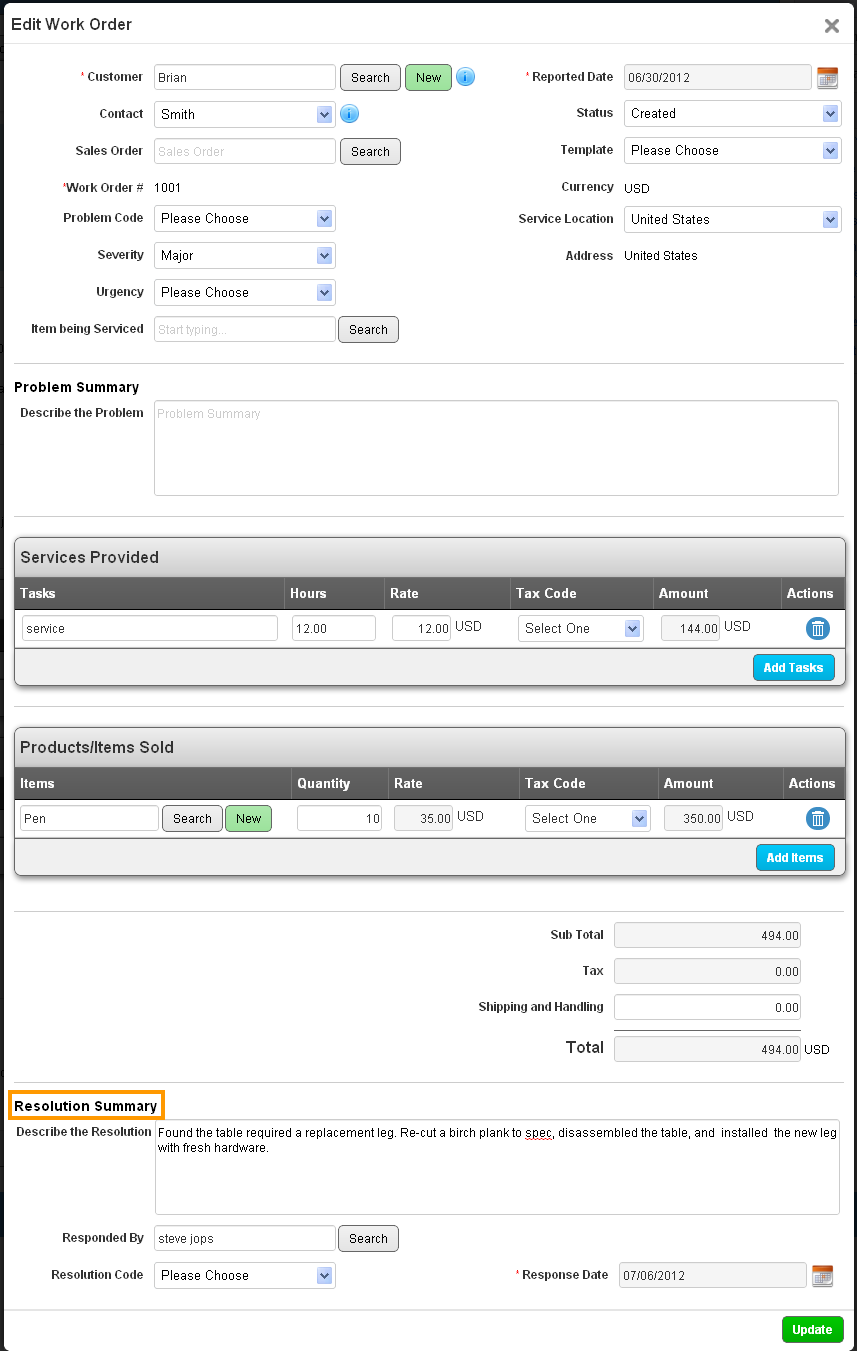857x1351 pixels.
Task: Open the Severity dropdown
Action: point(244,256)
